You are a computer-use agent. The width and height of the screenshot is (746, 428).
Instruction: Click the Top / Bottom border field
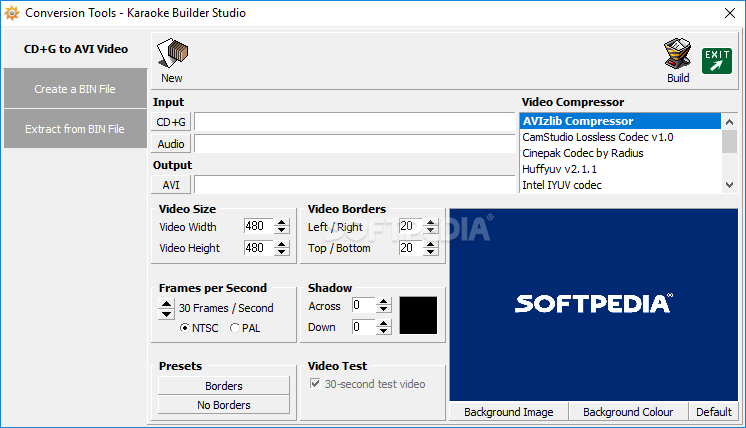[411, 248]
